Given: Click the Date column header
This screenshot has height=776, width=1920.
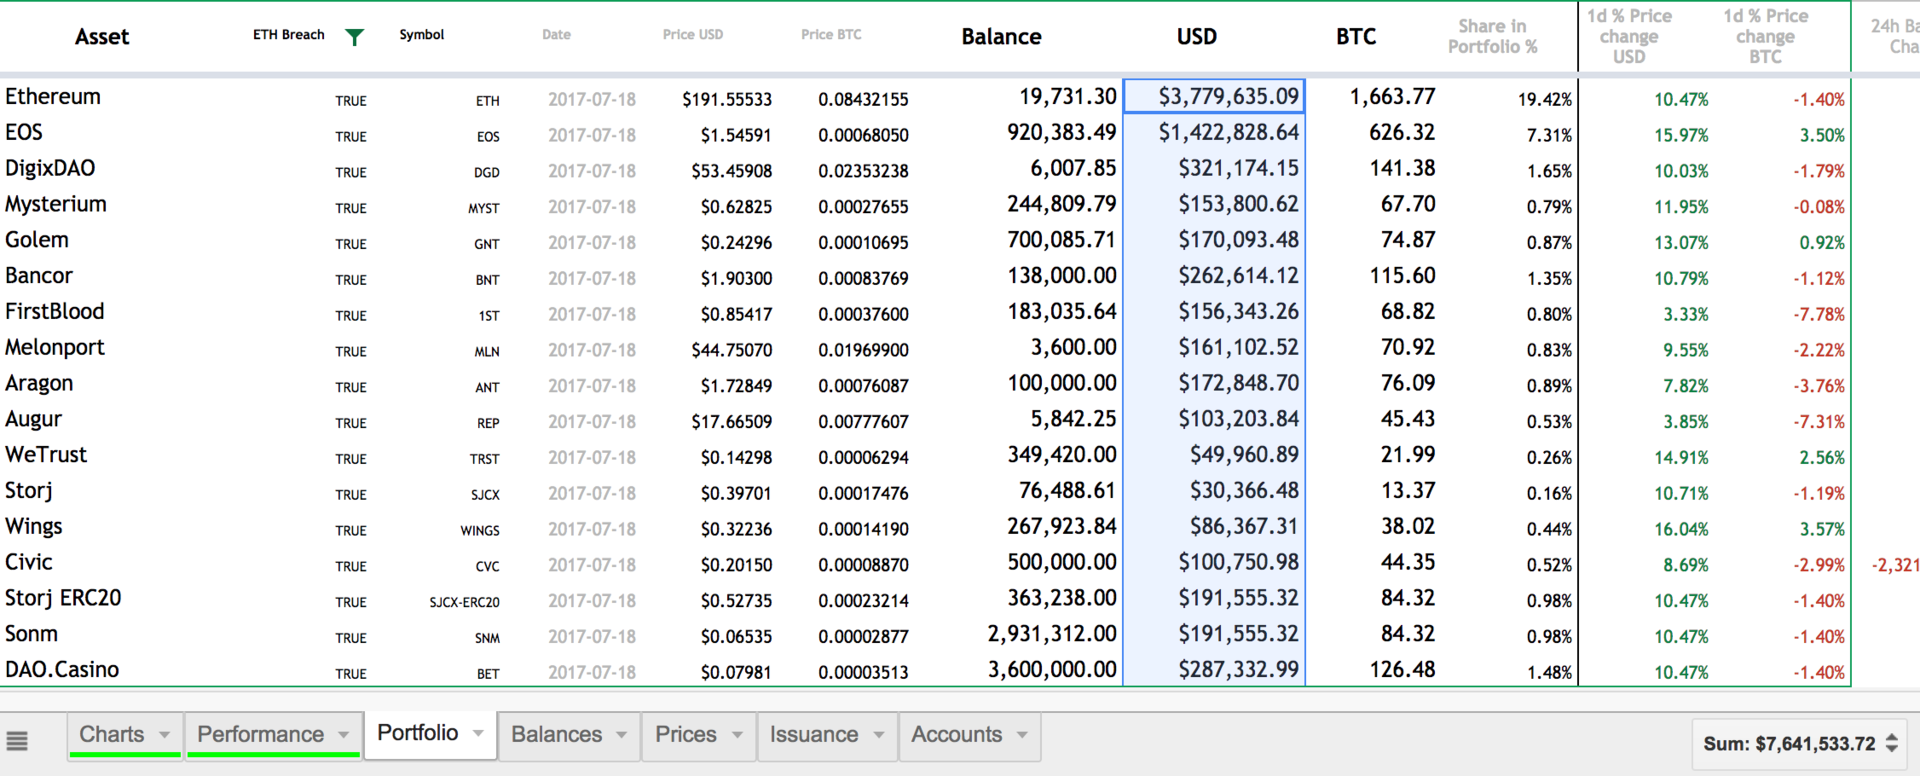Looking at the screenshot, I should point(556,35).
